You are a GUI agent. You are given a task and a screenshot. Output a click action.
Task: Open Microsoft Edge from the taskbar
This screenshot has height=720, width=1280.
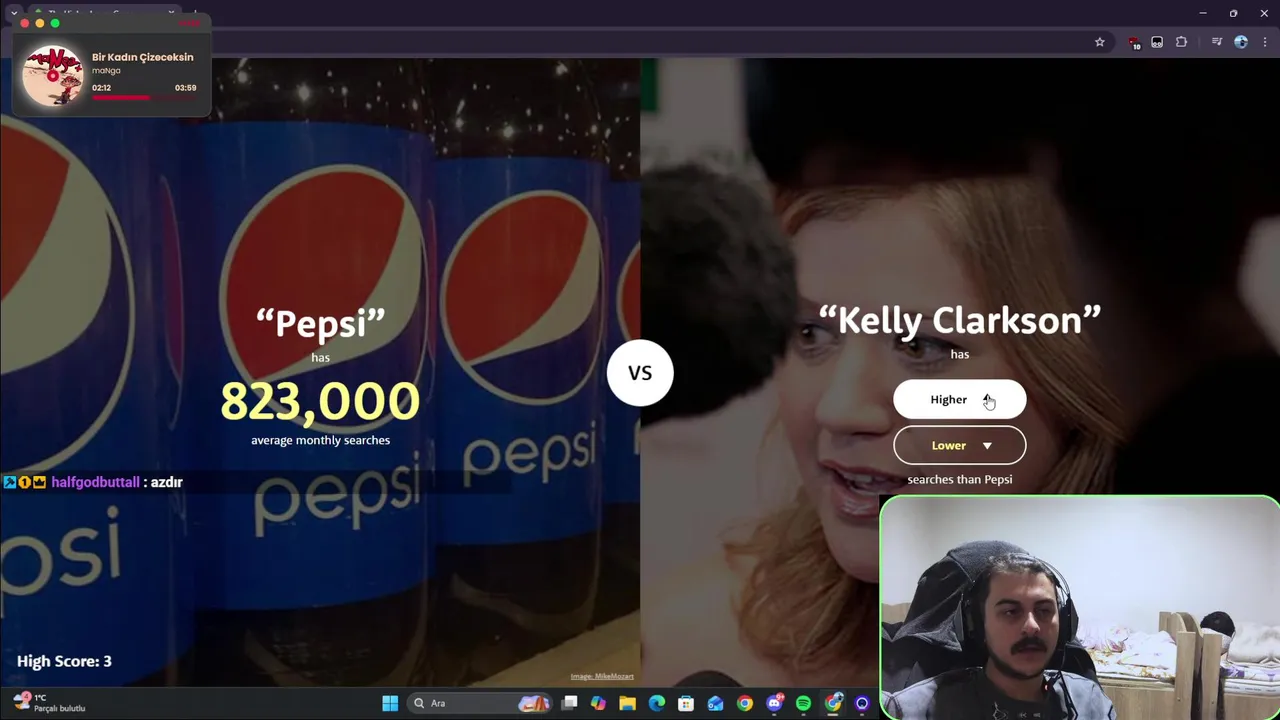coord(657,703)
